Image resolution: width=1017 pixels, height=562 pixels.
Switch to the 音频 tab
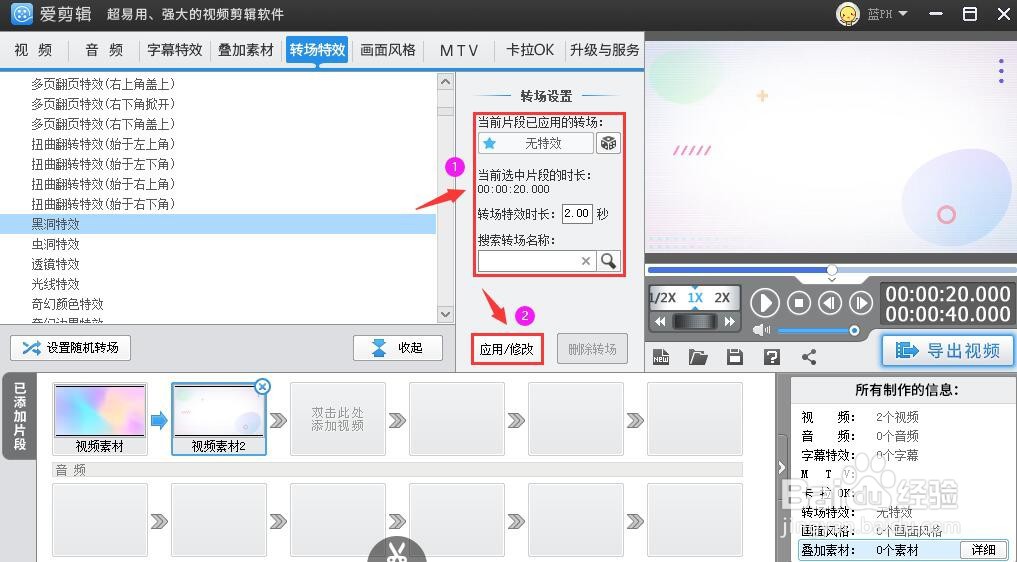pyautogui.click(x=104, y=50)
